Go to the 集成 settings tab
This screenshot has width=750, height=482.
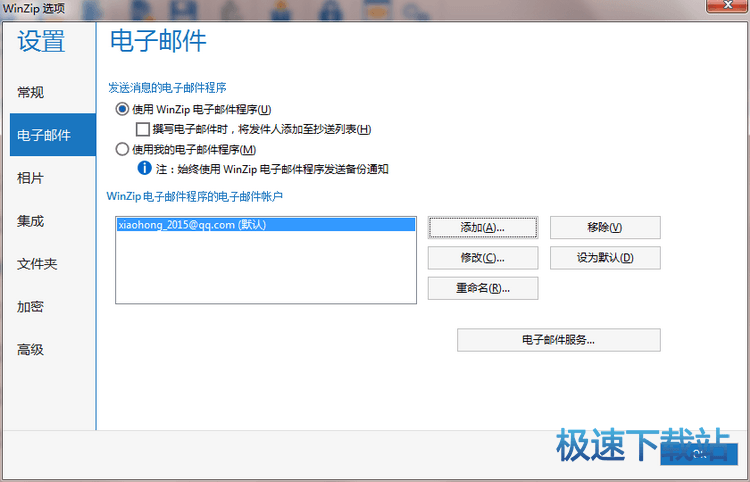click(31, 221)
